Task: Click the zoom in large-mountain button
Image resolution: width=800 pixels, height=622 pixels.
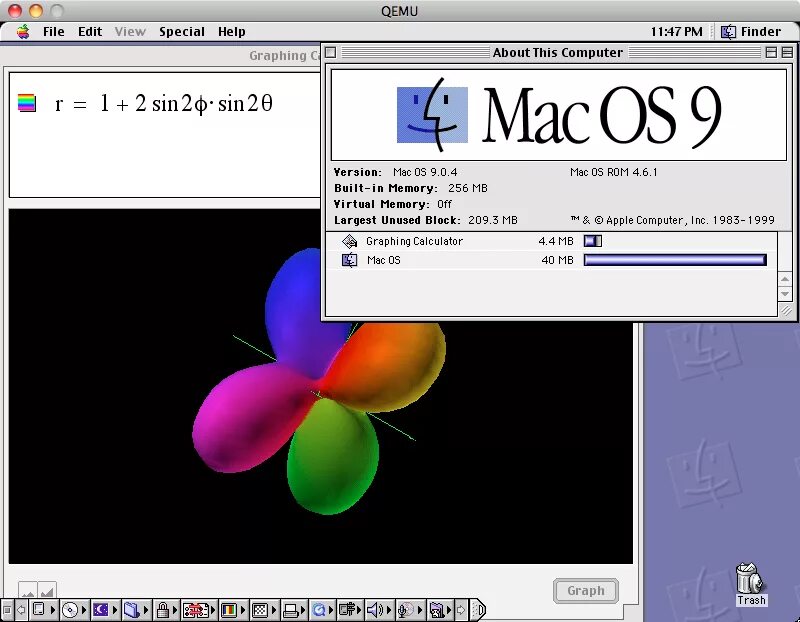Action: coord(47,590)
